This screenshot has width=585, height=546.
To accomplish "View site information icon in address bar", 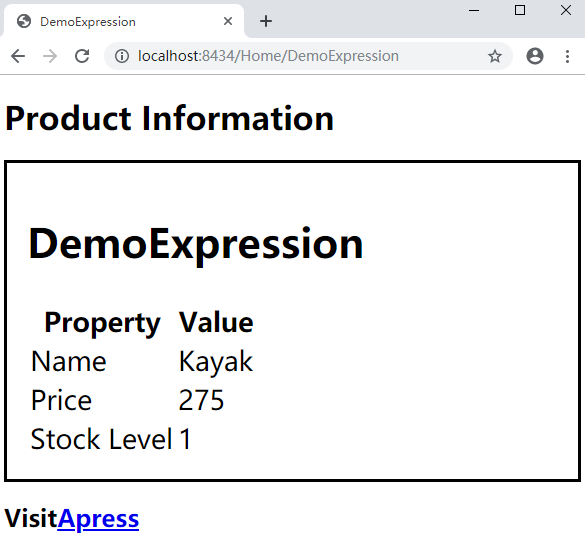I will 122,56.
